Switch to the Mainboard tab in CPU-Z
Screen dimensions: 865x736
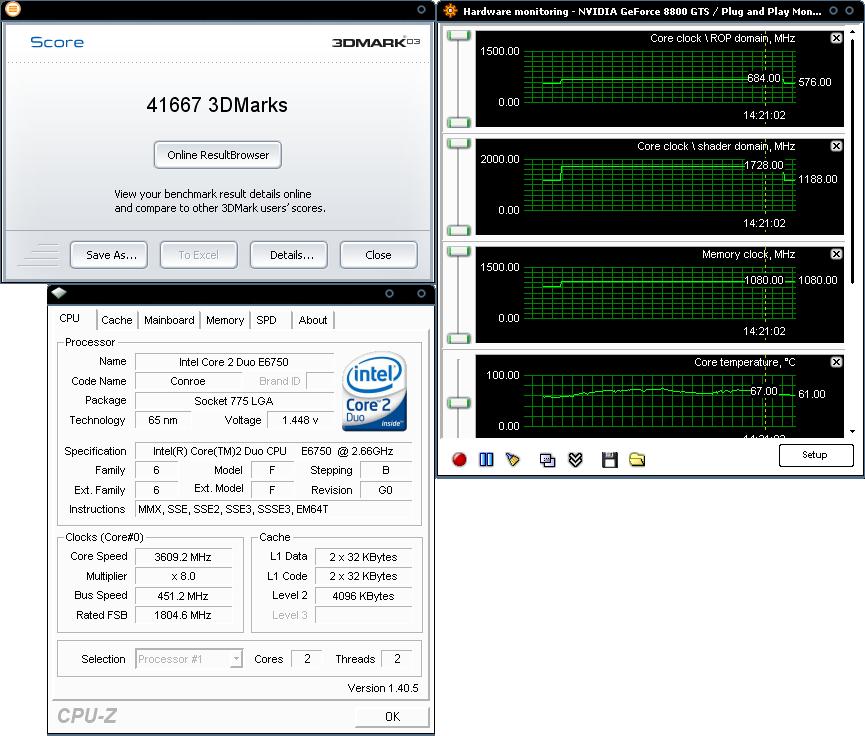[169, 320]
